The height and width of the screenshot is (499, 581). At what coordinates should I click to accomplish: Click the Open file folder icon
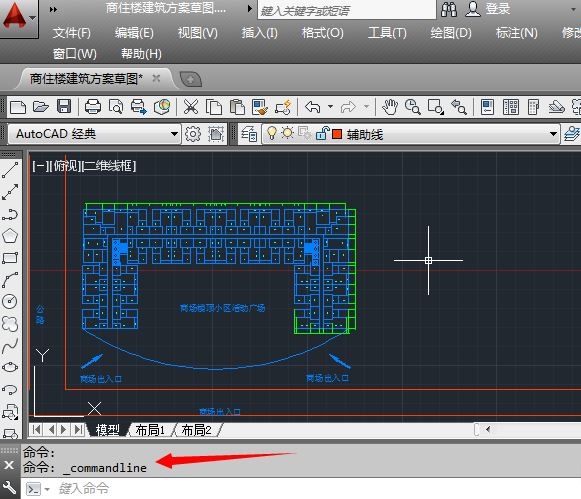click(41, 107)
